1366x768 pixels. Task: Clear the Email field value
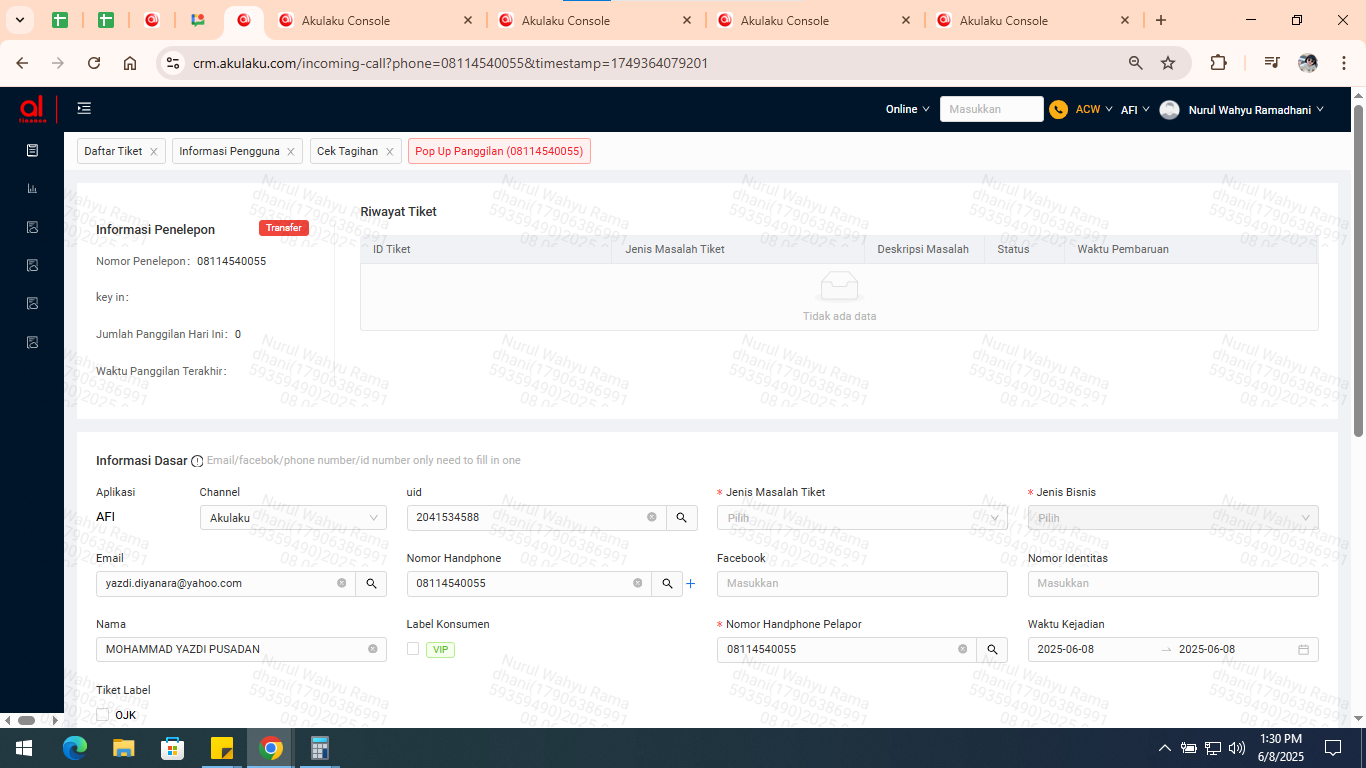pyautogui.click(x=342, y=583)
